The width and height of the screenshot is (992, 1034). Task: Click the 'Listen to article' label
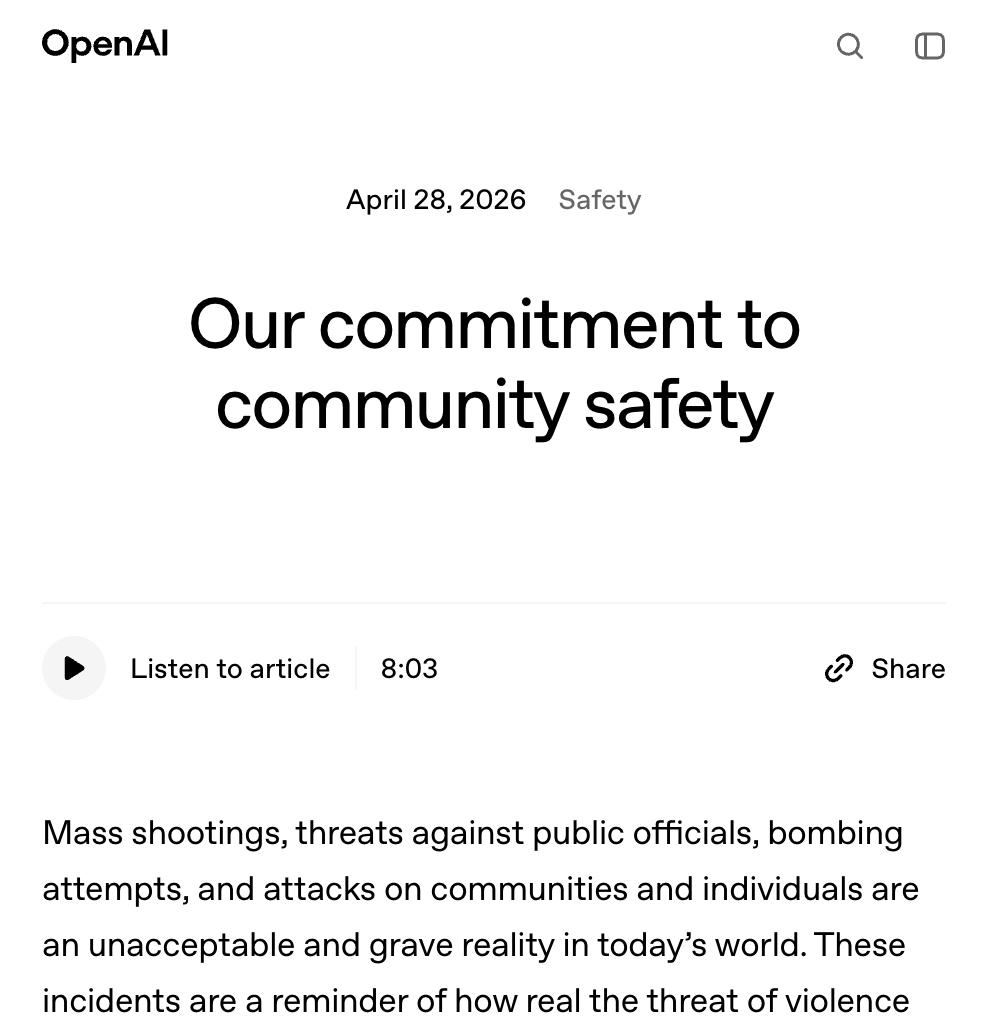230,669
